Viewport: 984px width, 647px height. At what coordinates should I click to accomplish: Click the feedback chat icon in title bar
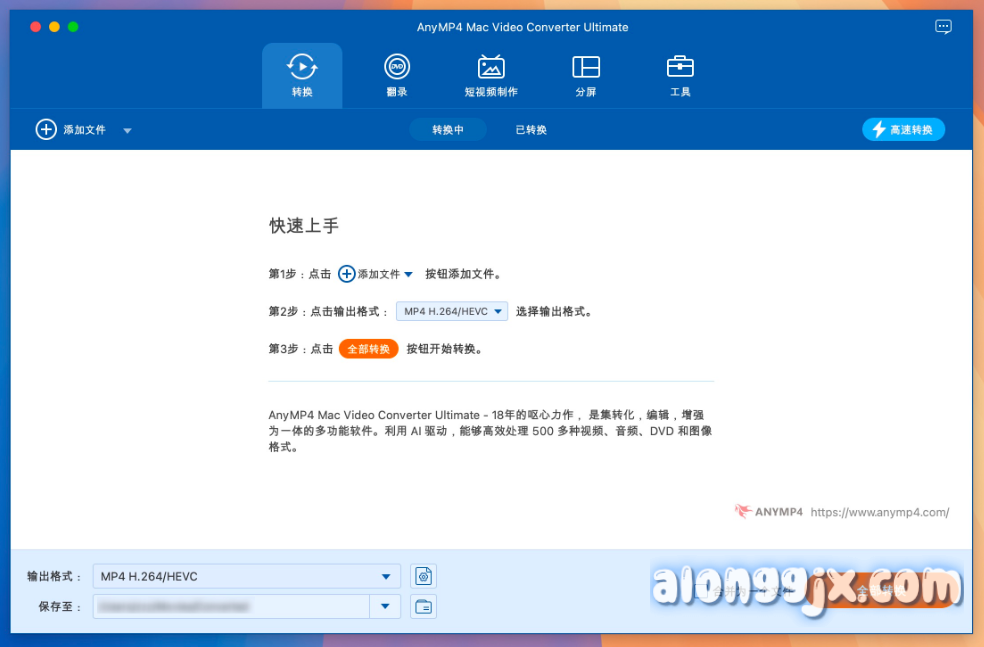pyautogui.click(x=943, y=27)
